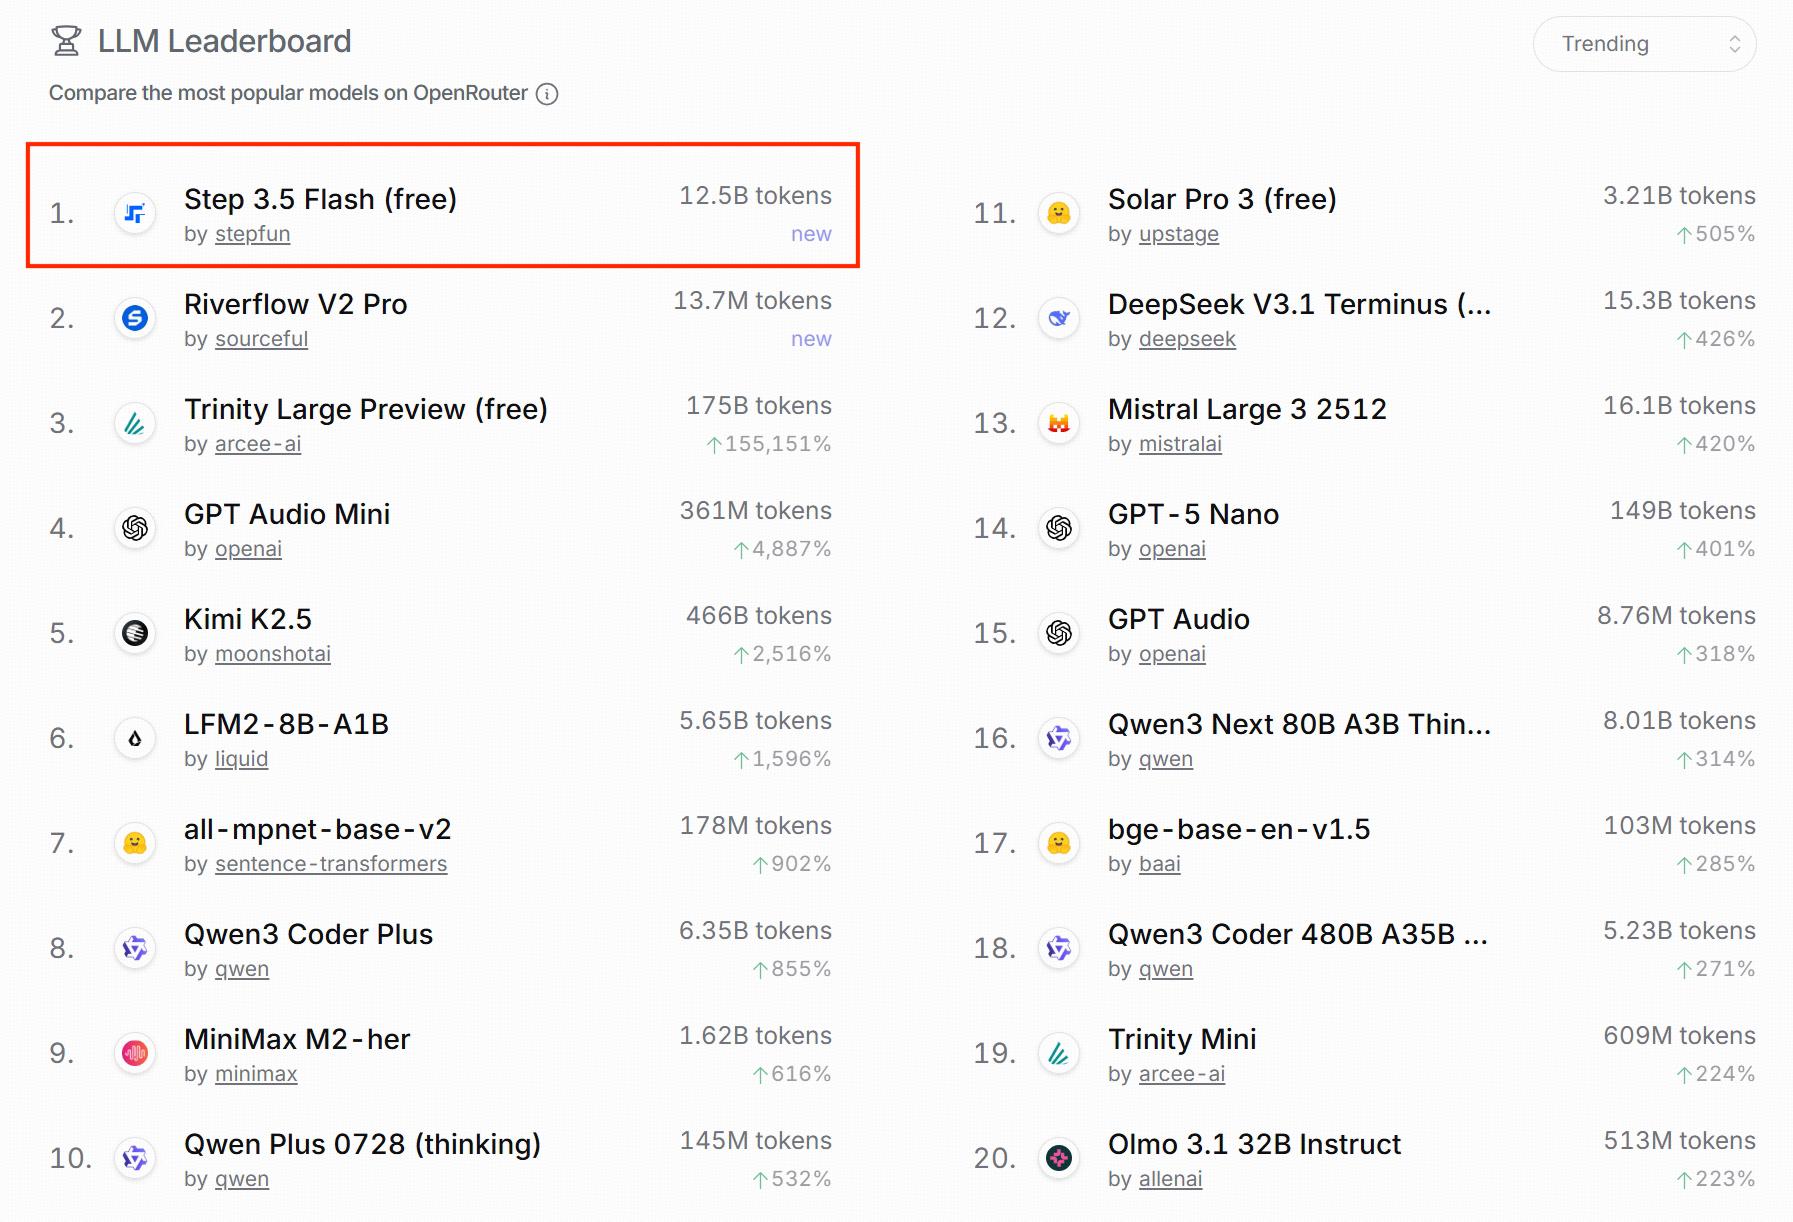Viewport: 1793px width, 1222px height.
Task: Open the Trending sort dropdown
Action: click(x=1644, y=44)
